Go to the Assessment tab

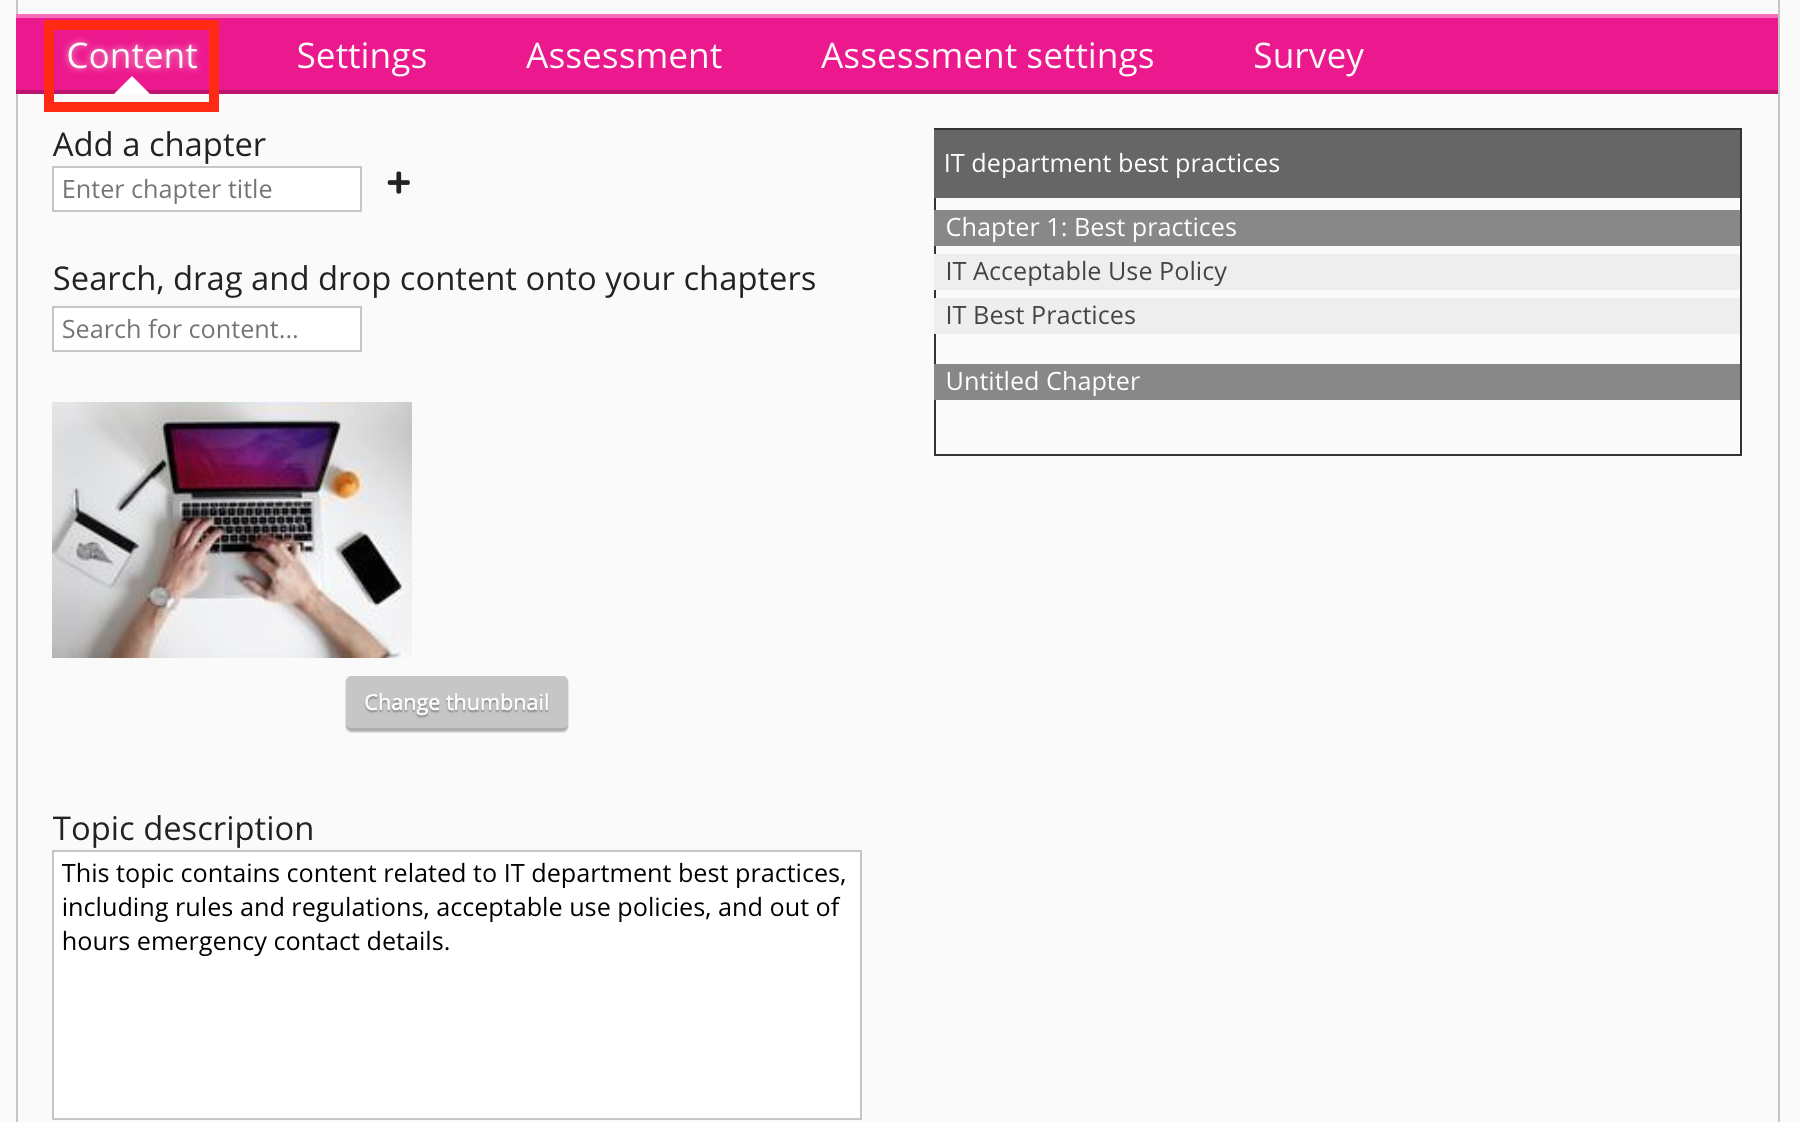tap(623, 56)
